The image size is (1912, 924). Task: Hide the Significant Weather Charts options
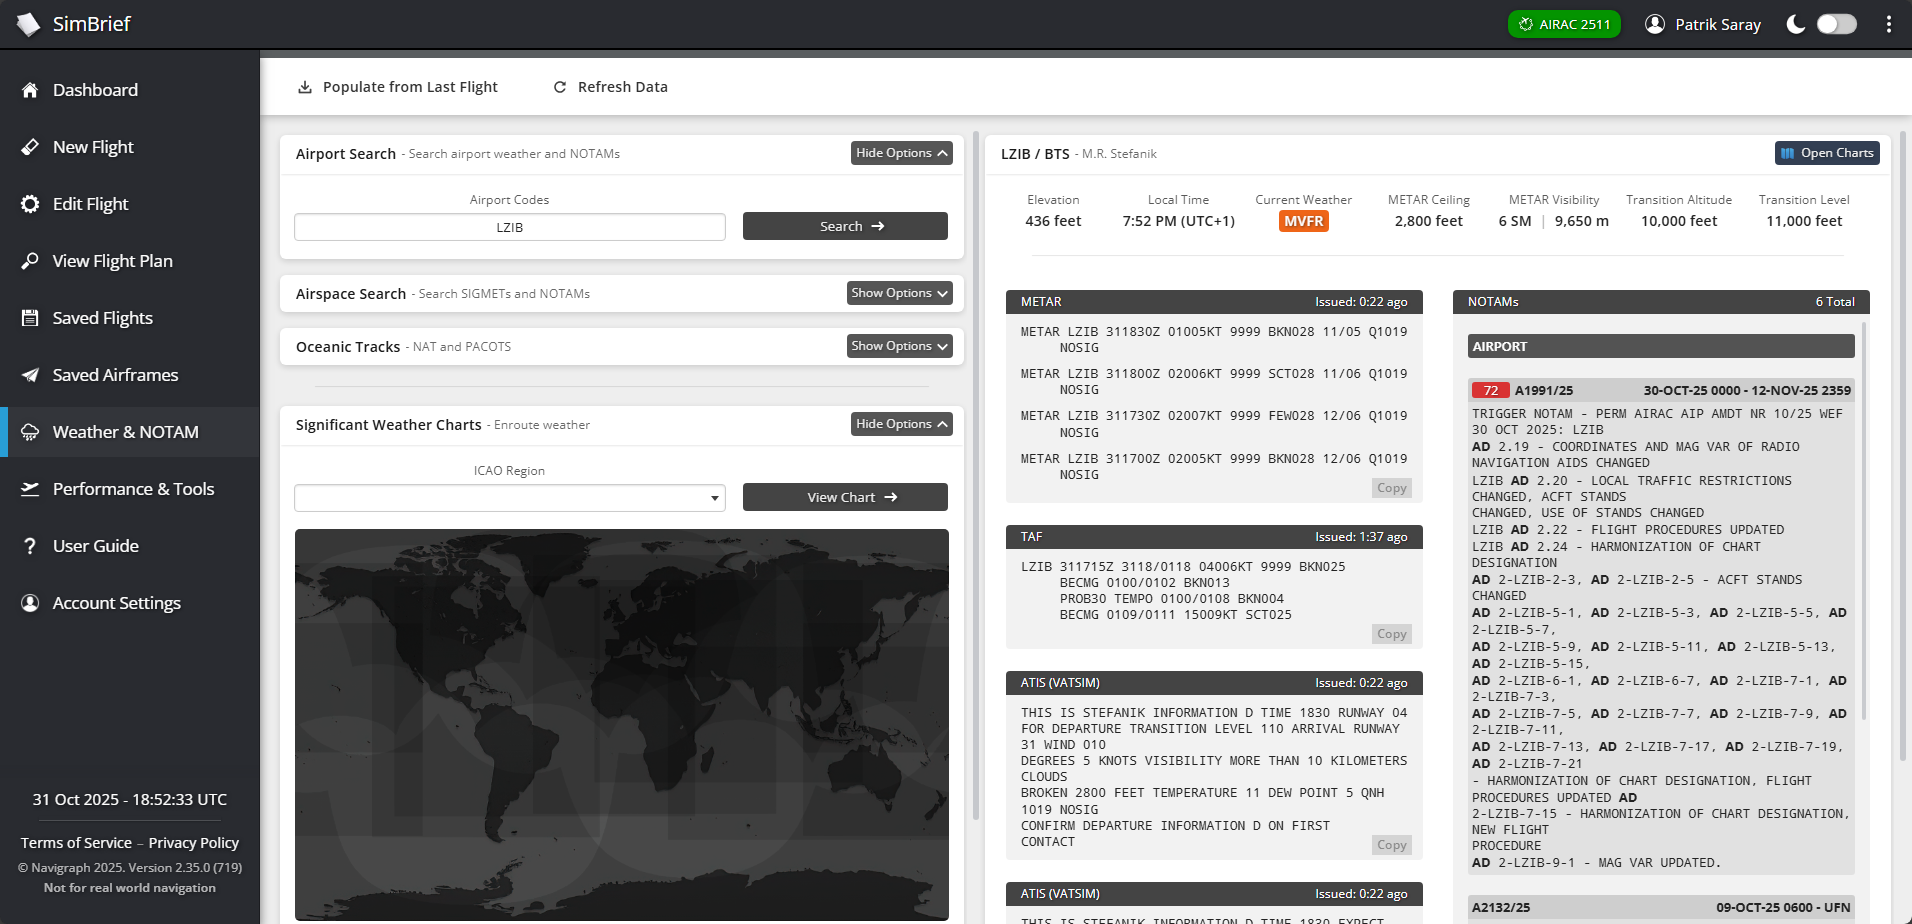coord(899,424)
